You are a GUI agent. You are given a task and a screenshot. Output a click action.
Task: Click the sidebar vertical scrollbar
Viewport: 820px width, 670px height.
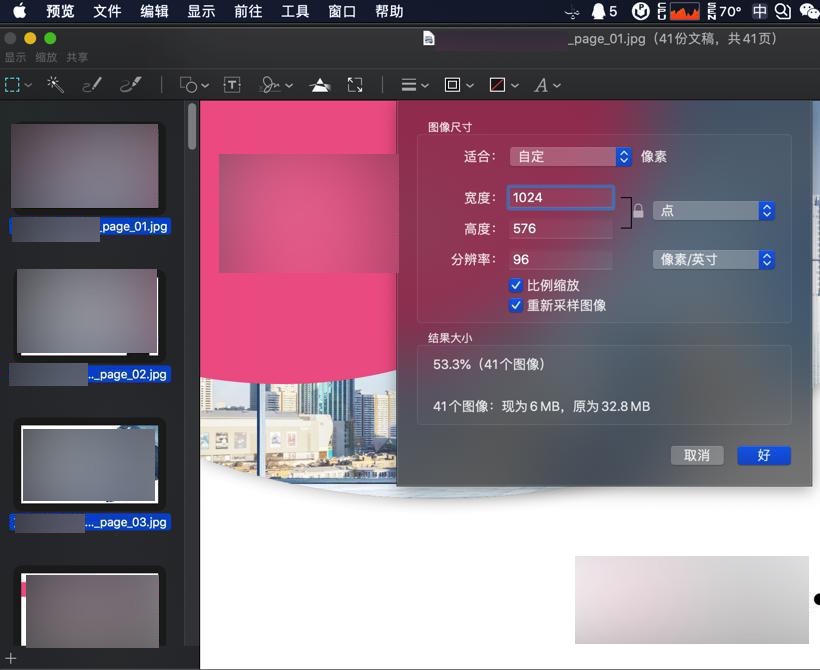coord(192,127)
